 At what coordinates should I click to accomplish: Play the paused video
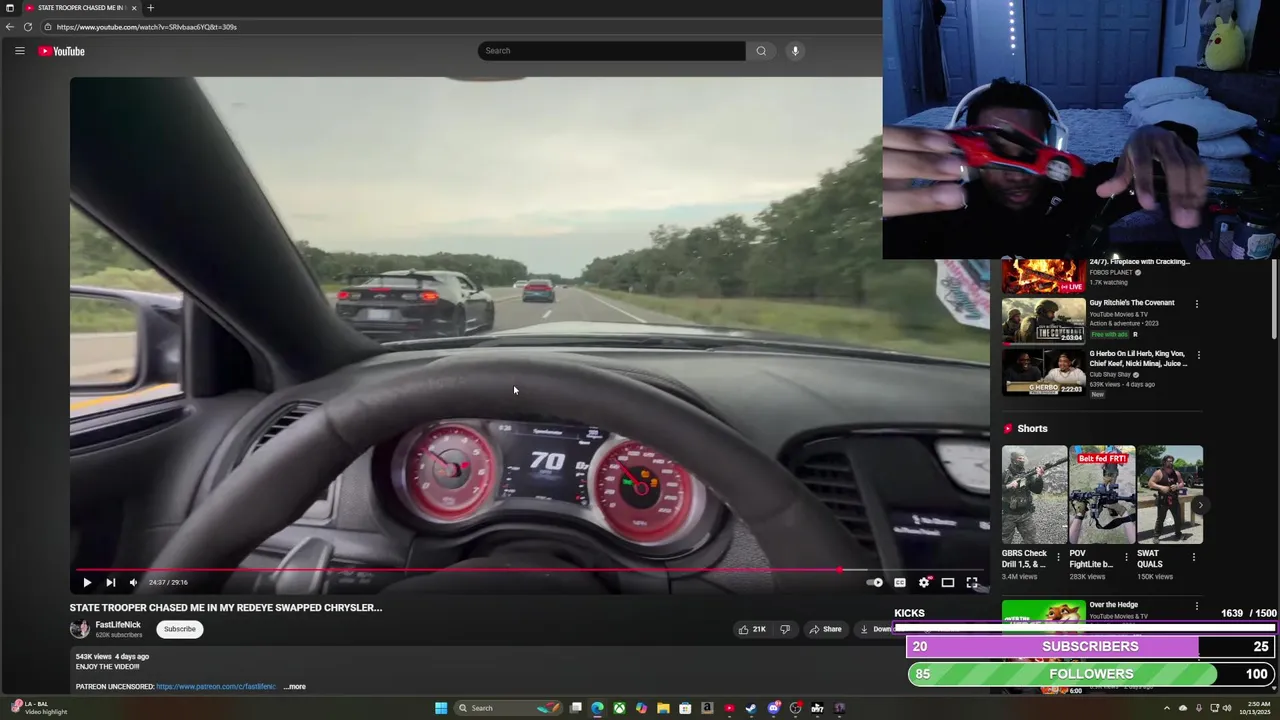click(87, 582)
